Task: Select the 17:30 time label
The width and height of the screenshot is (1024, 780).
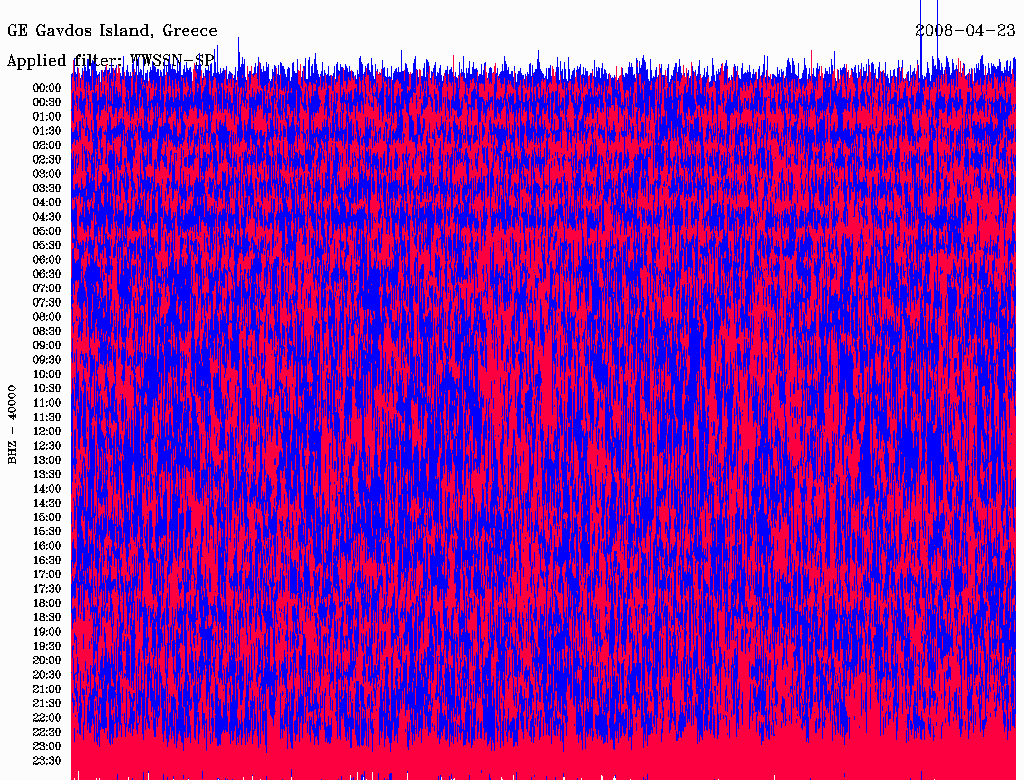Action: click(47, 589)
